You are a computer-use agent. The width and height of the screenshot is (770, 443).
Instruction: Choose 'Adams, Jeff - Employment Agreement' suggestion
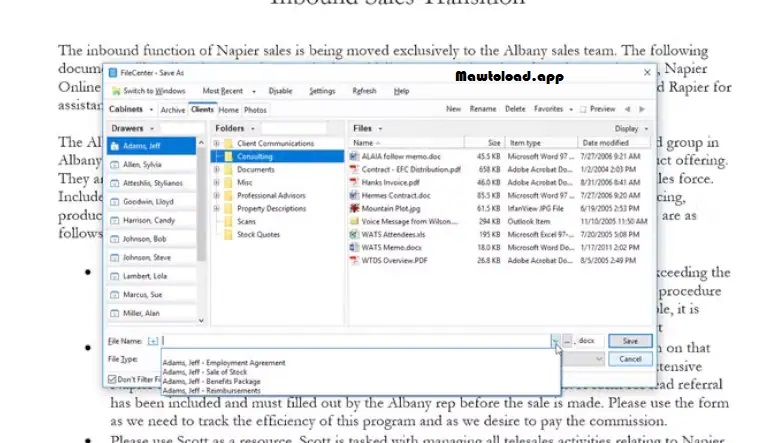(224, 363)
